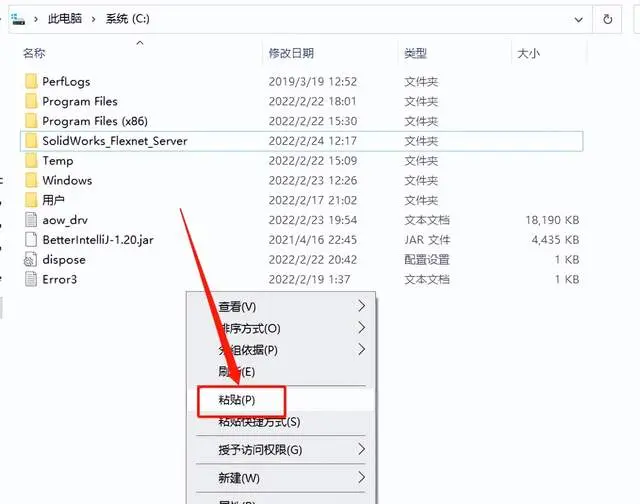Click the date 2021/4/16 22:45
The image size is (640, 504).
click(313, 240)
